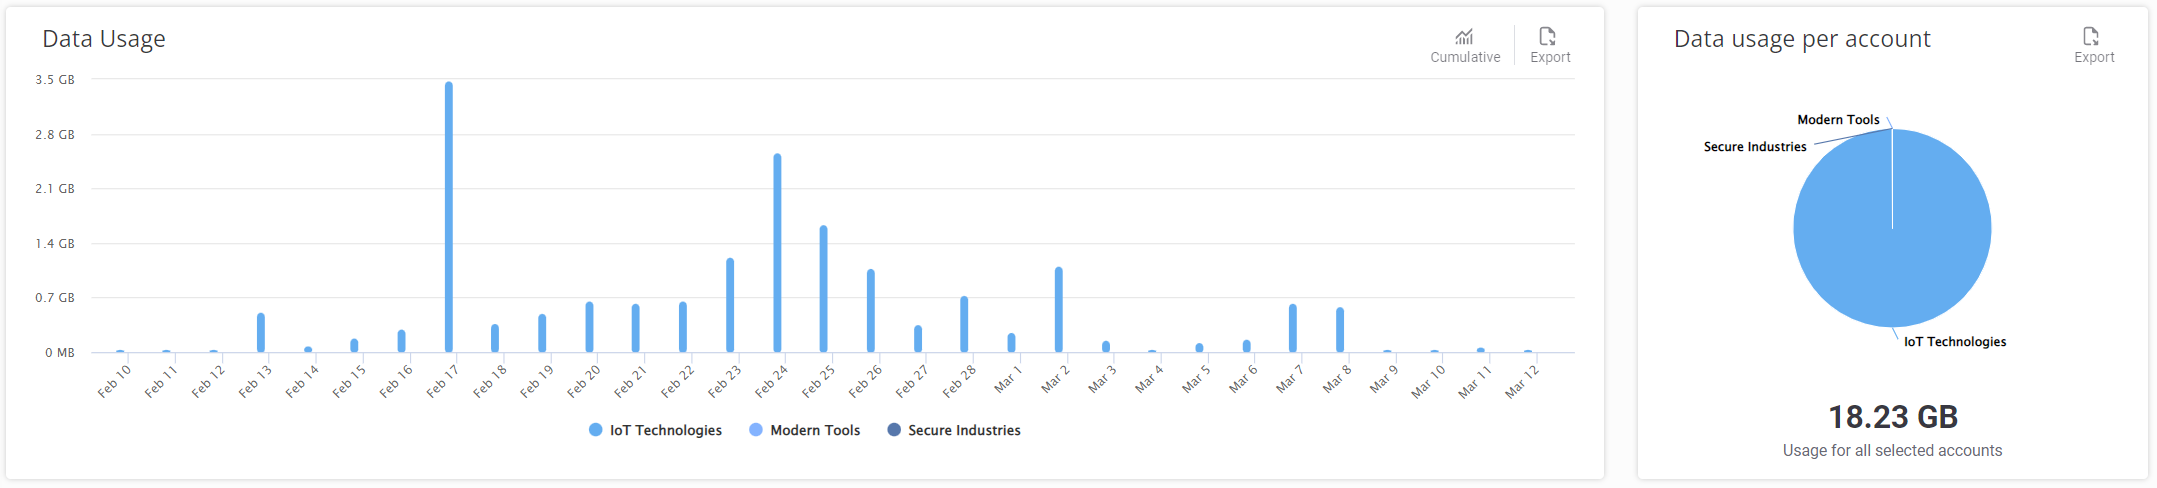Select the Feb 23 data bar
This screenshot has height=488, width=2157.
point(730,305)
